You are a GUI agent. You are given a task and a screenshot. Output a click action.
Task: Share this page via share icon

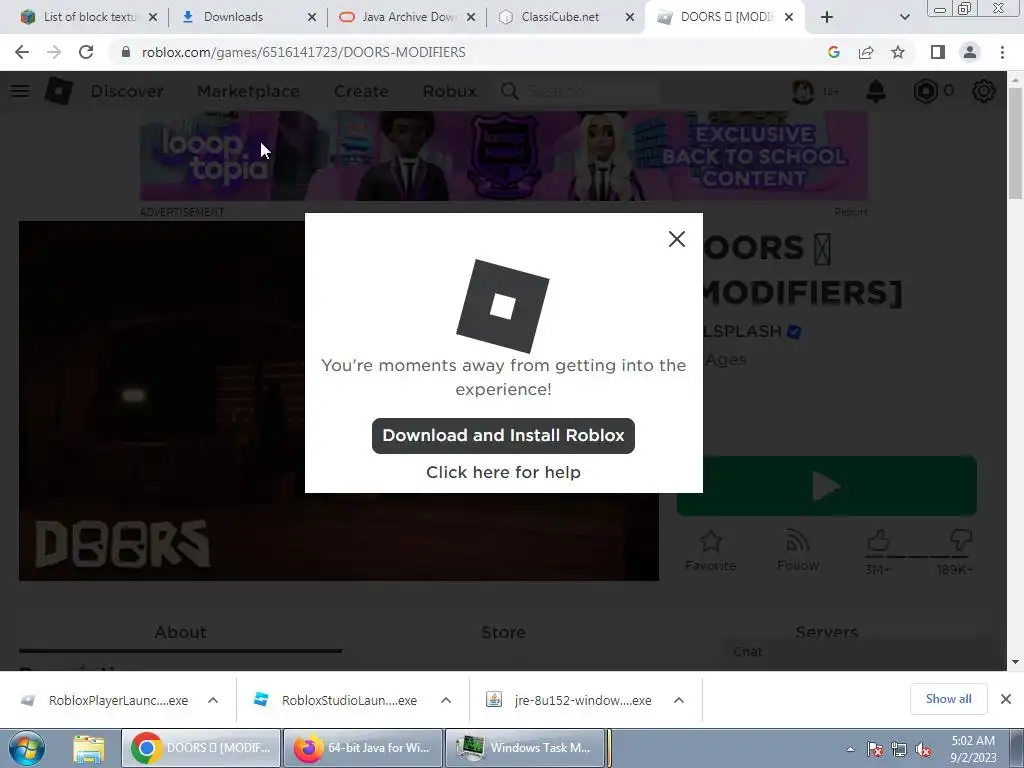(x=866, y=52)
